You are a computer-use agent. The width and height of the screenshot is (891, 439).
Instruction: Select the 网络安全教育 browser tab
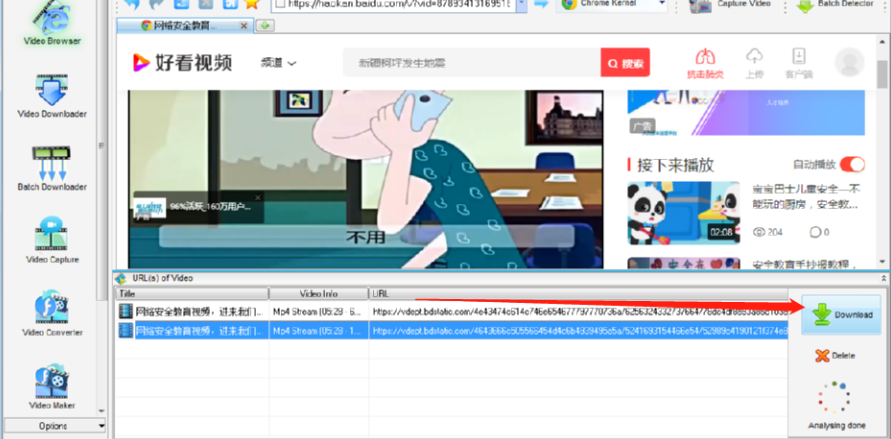coord(186,26)
